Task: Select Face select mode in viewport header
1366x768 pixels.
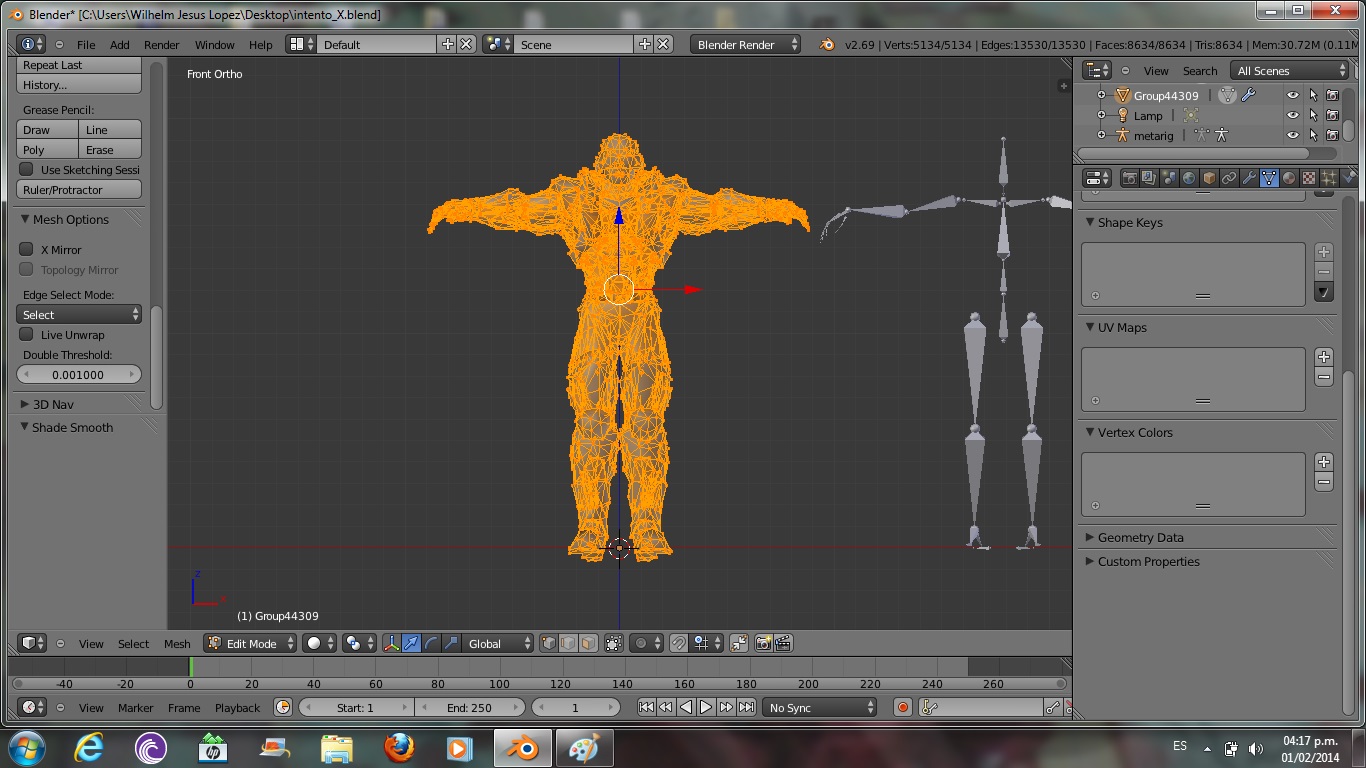Action: (x=588, y=644)
